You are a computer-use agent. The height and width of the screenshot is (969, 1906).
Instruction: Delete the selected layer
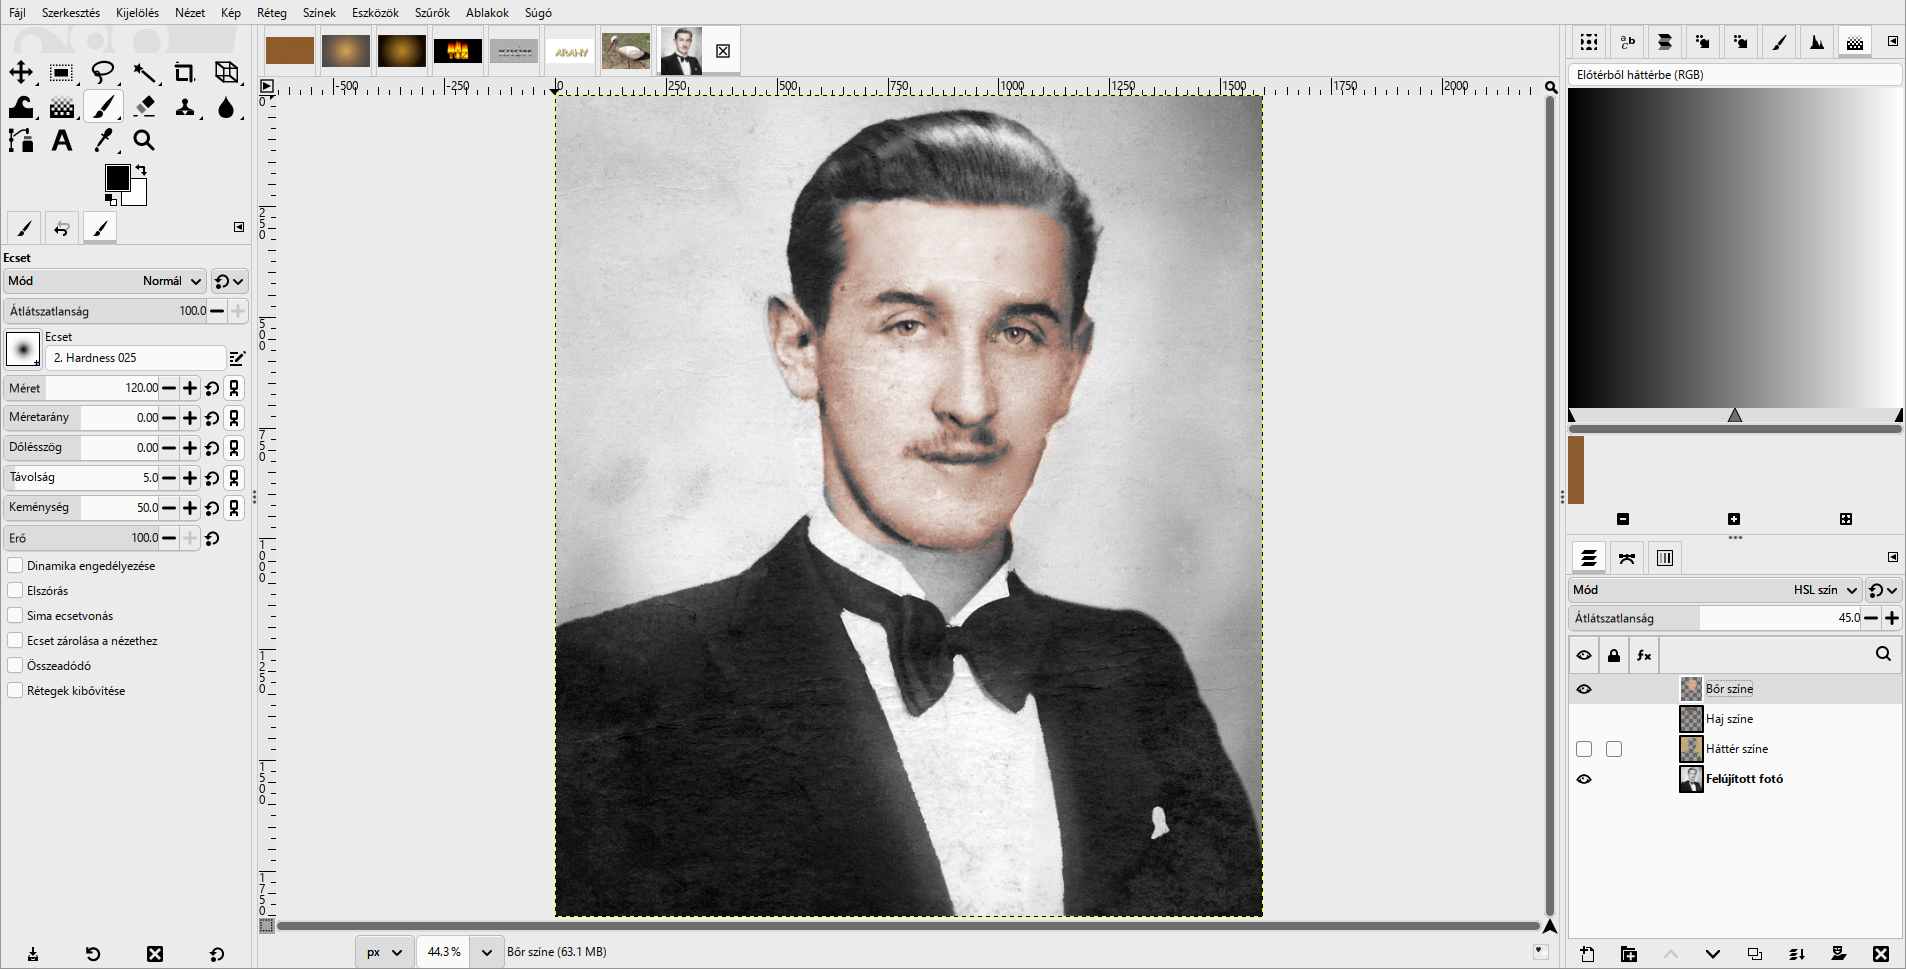click(1881, 954)
